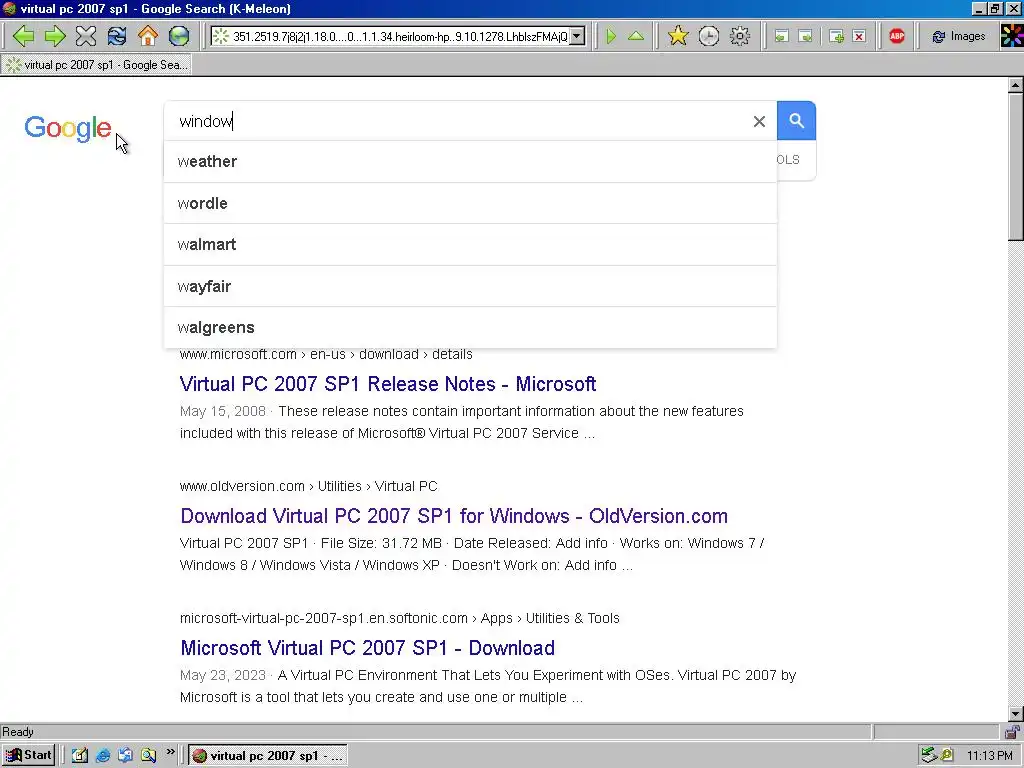The image size is (1024, 768).
Task: Open the home page via house icon
Action: pyautogui.click(x=148, y=36)
